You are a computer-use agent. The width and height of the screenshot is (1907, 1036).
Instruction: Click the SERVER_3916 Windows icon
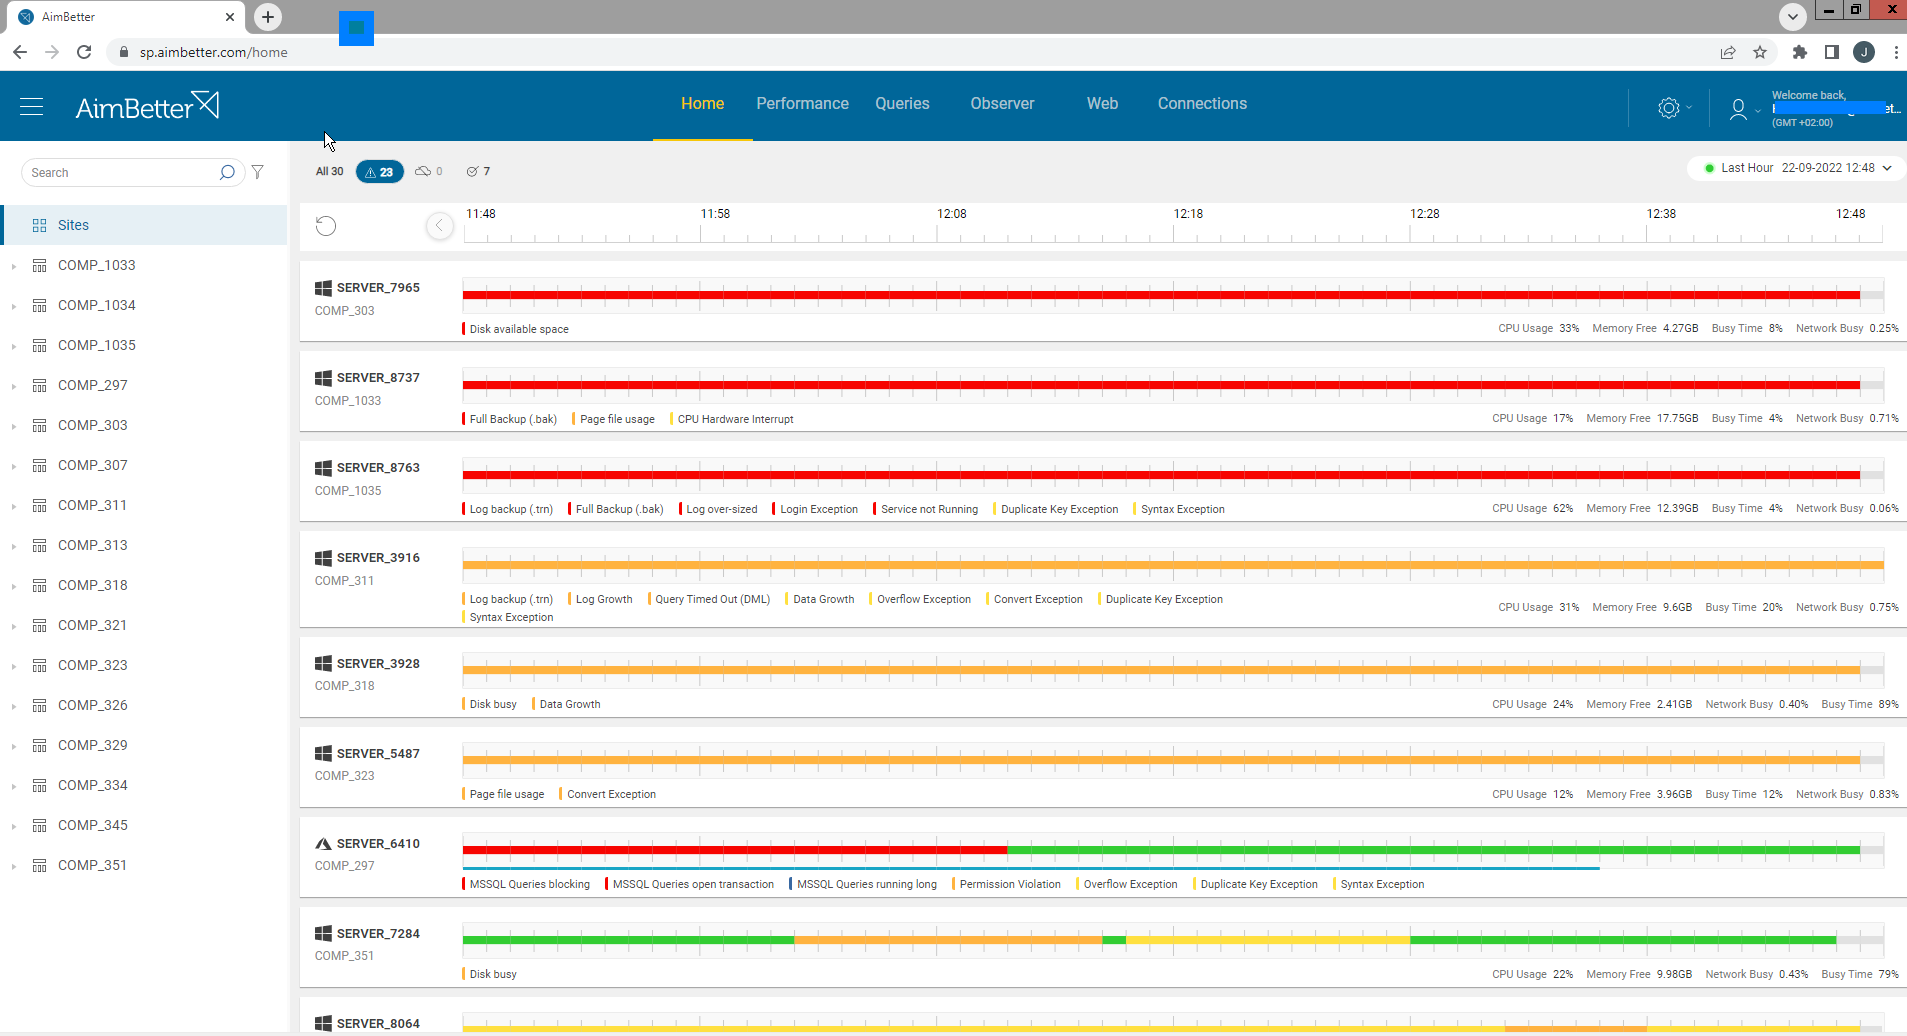[x=323, y=558]
